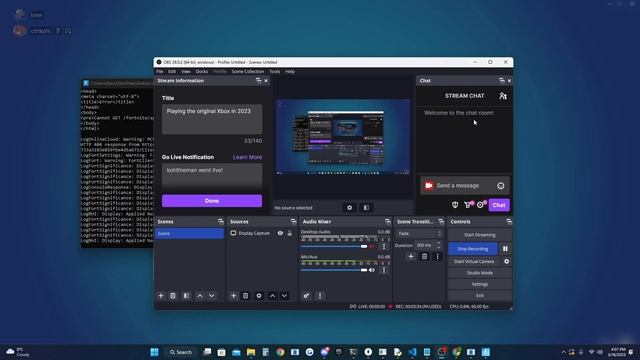
Task: Undock the Chat panel
Action: (x=502, y=81)
